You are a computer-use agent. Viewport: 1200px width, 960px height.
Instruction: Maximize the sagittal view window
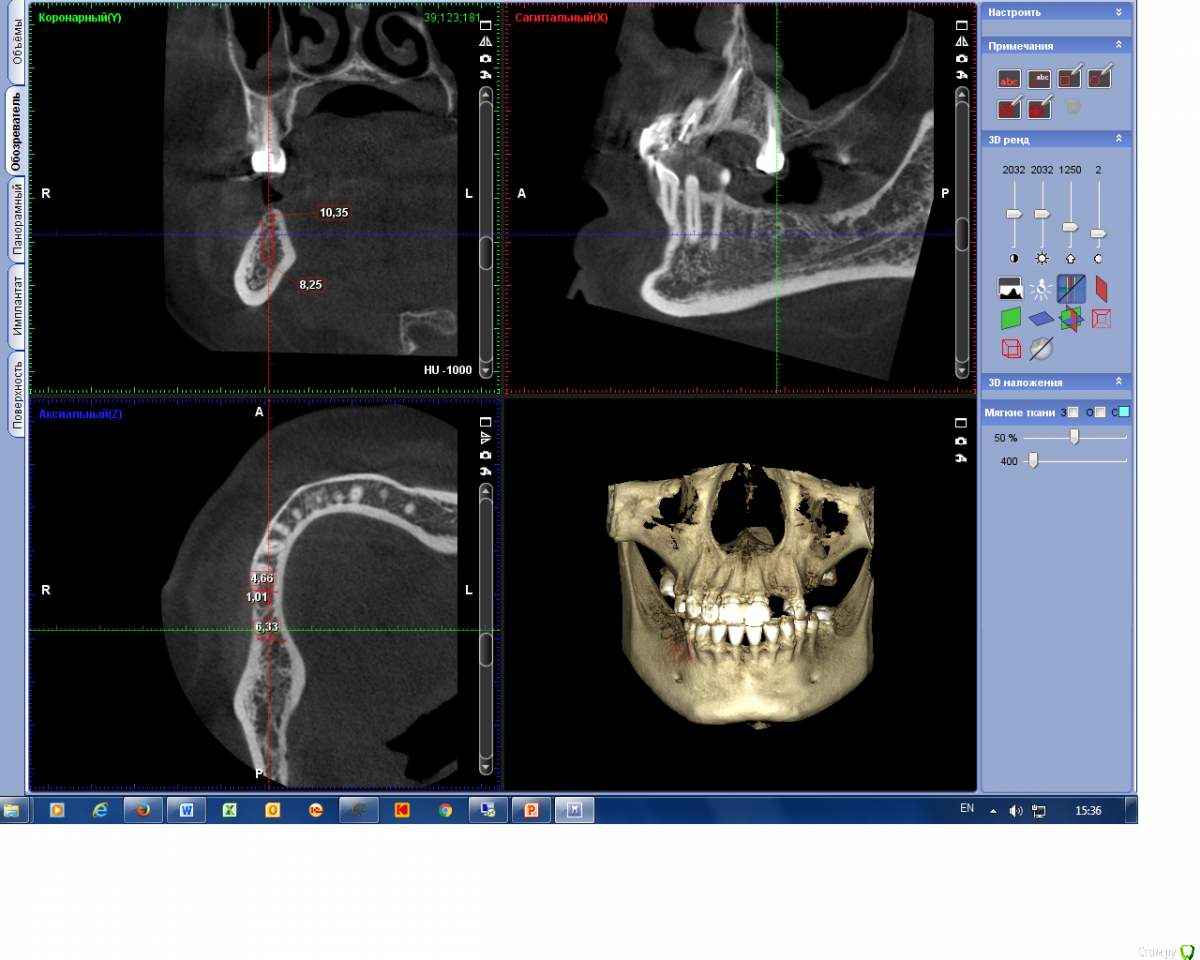[x=961, y=25]
